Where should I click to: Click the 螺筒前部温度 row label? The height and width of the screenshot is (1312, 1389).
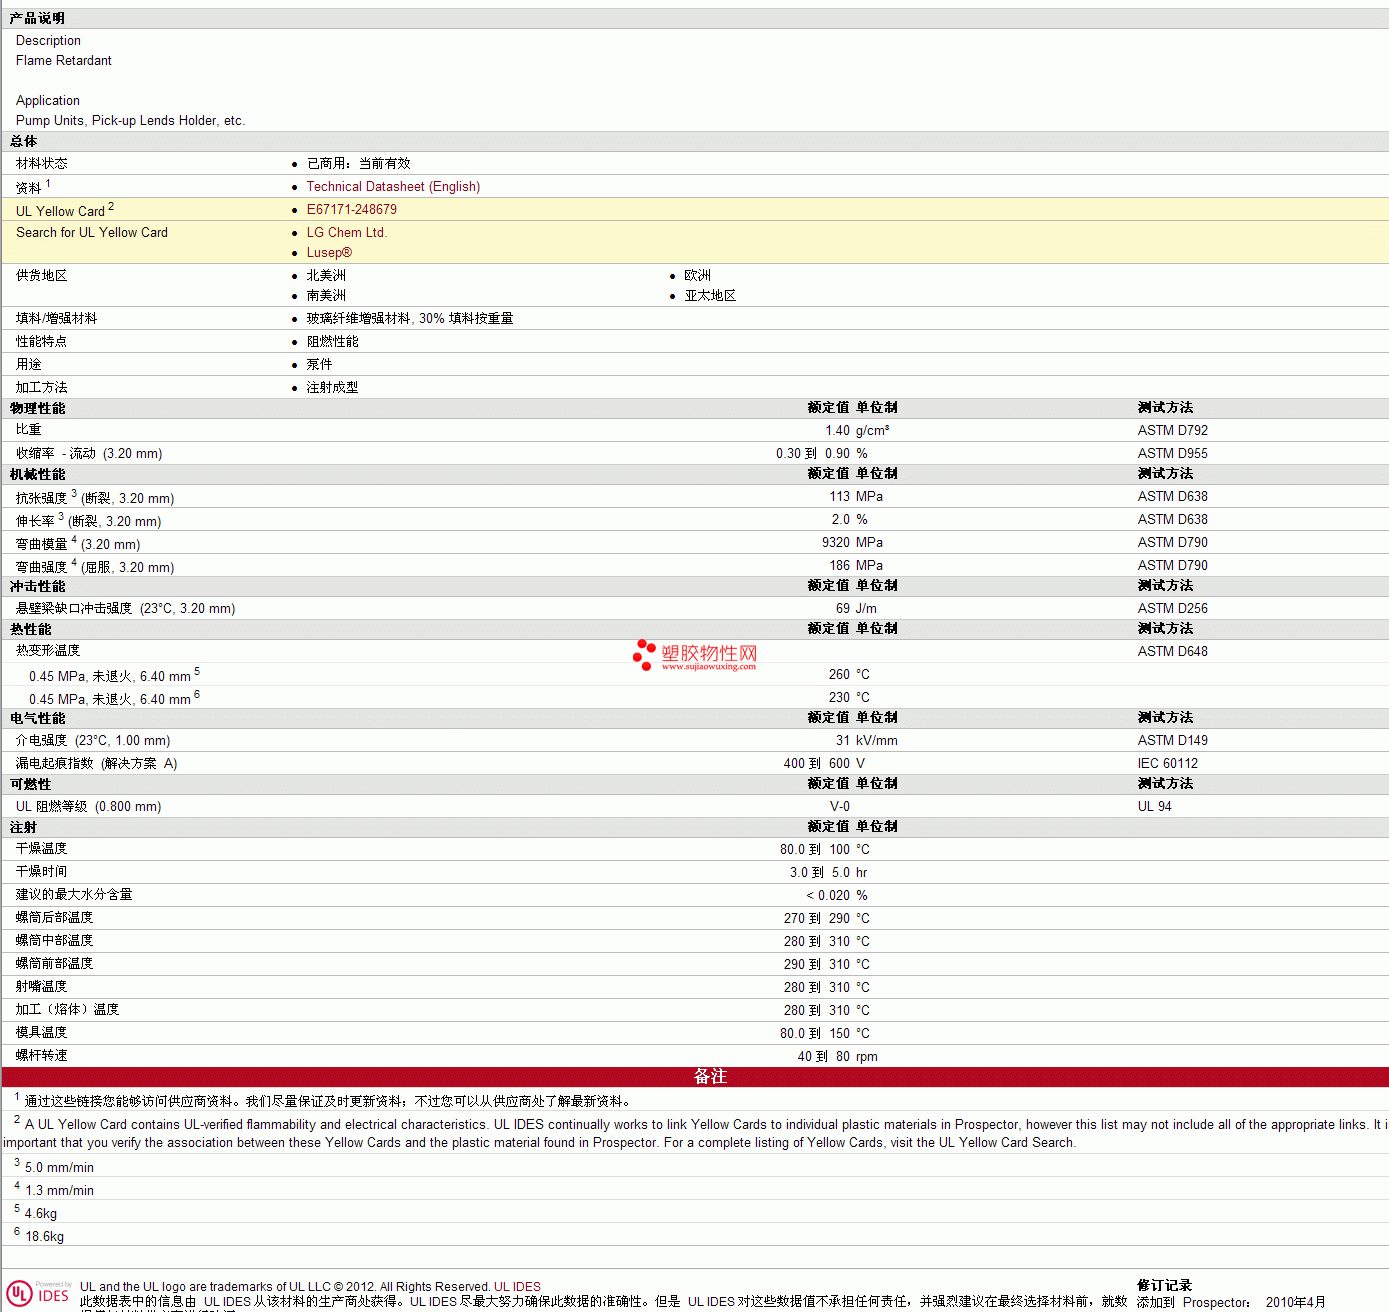click(54, 964)
